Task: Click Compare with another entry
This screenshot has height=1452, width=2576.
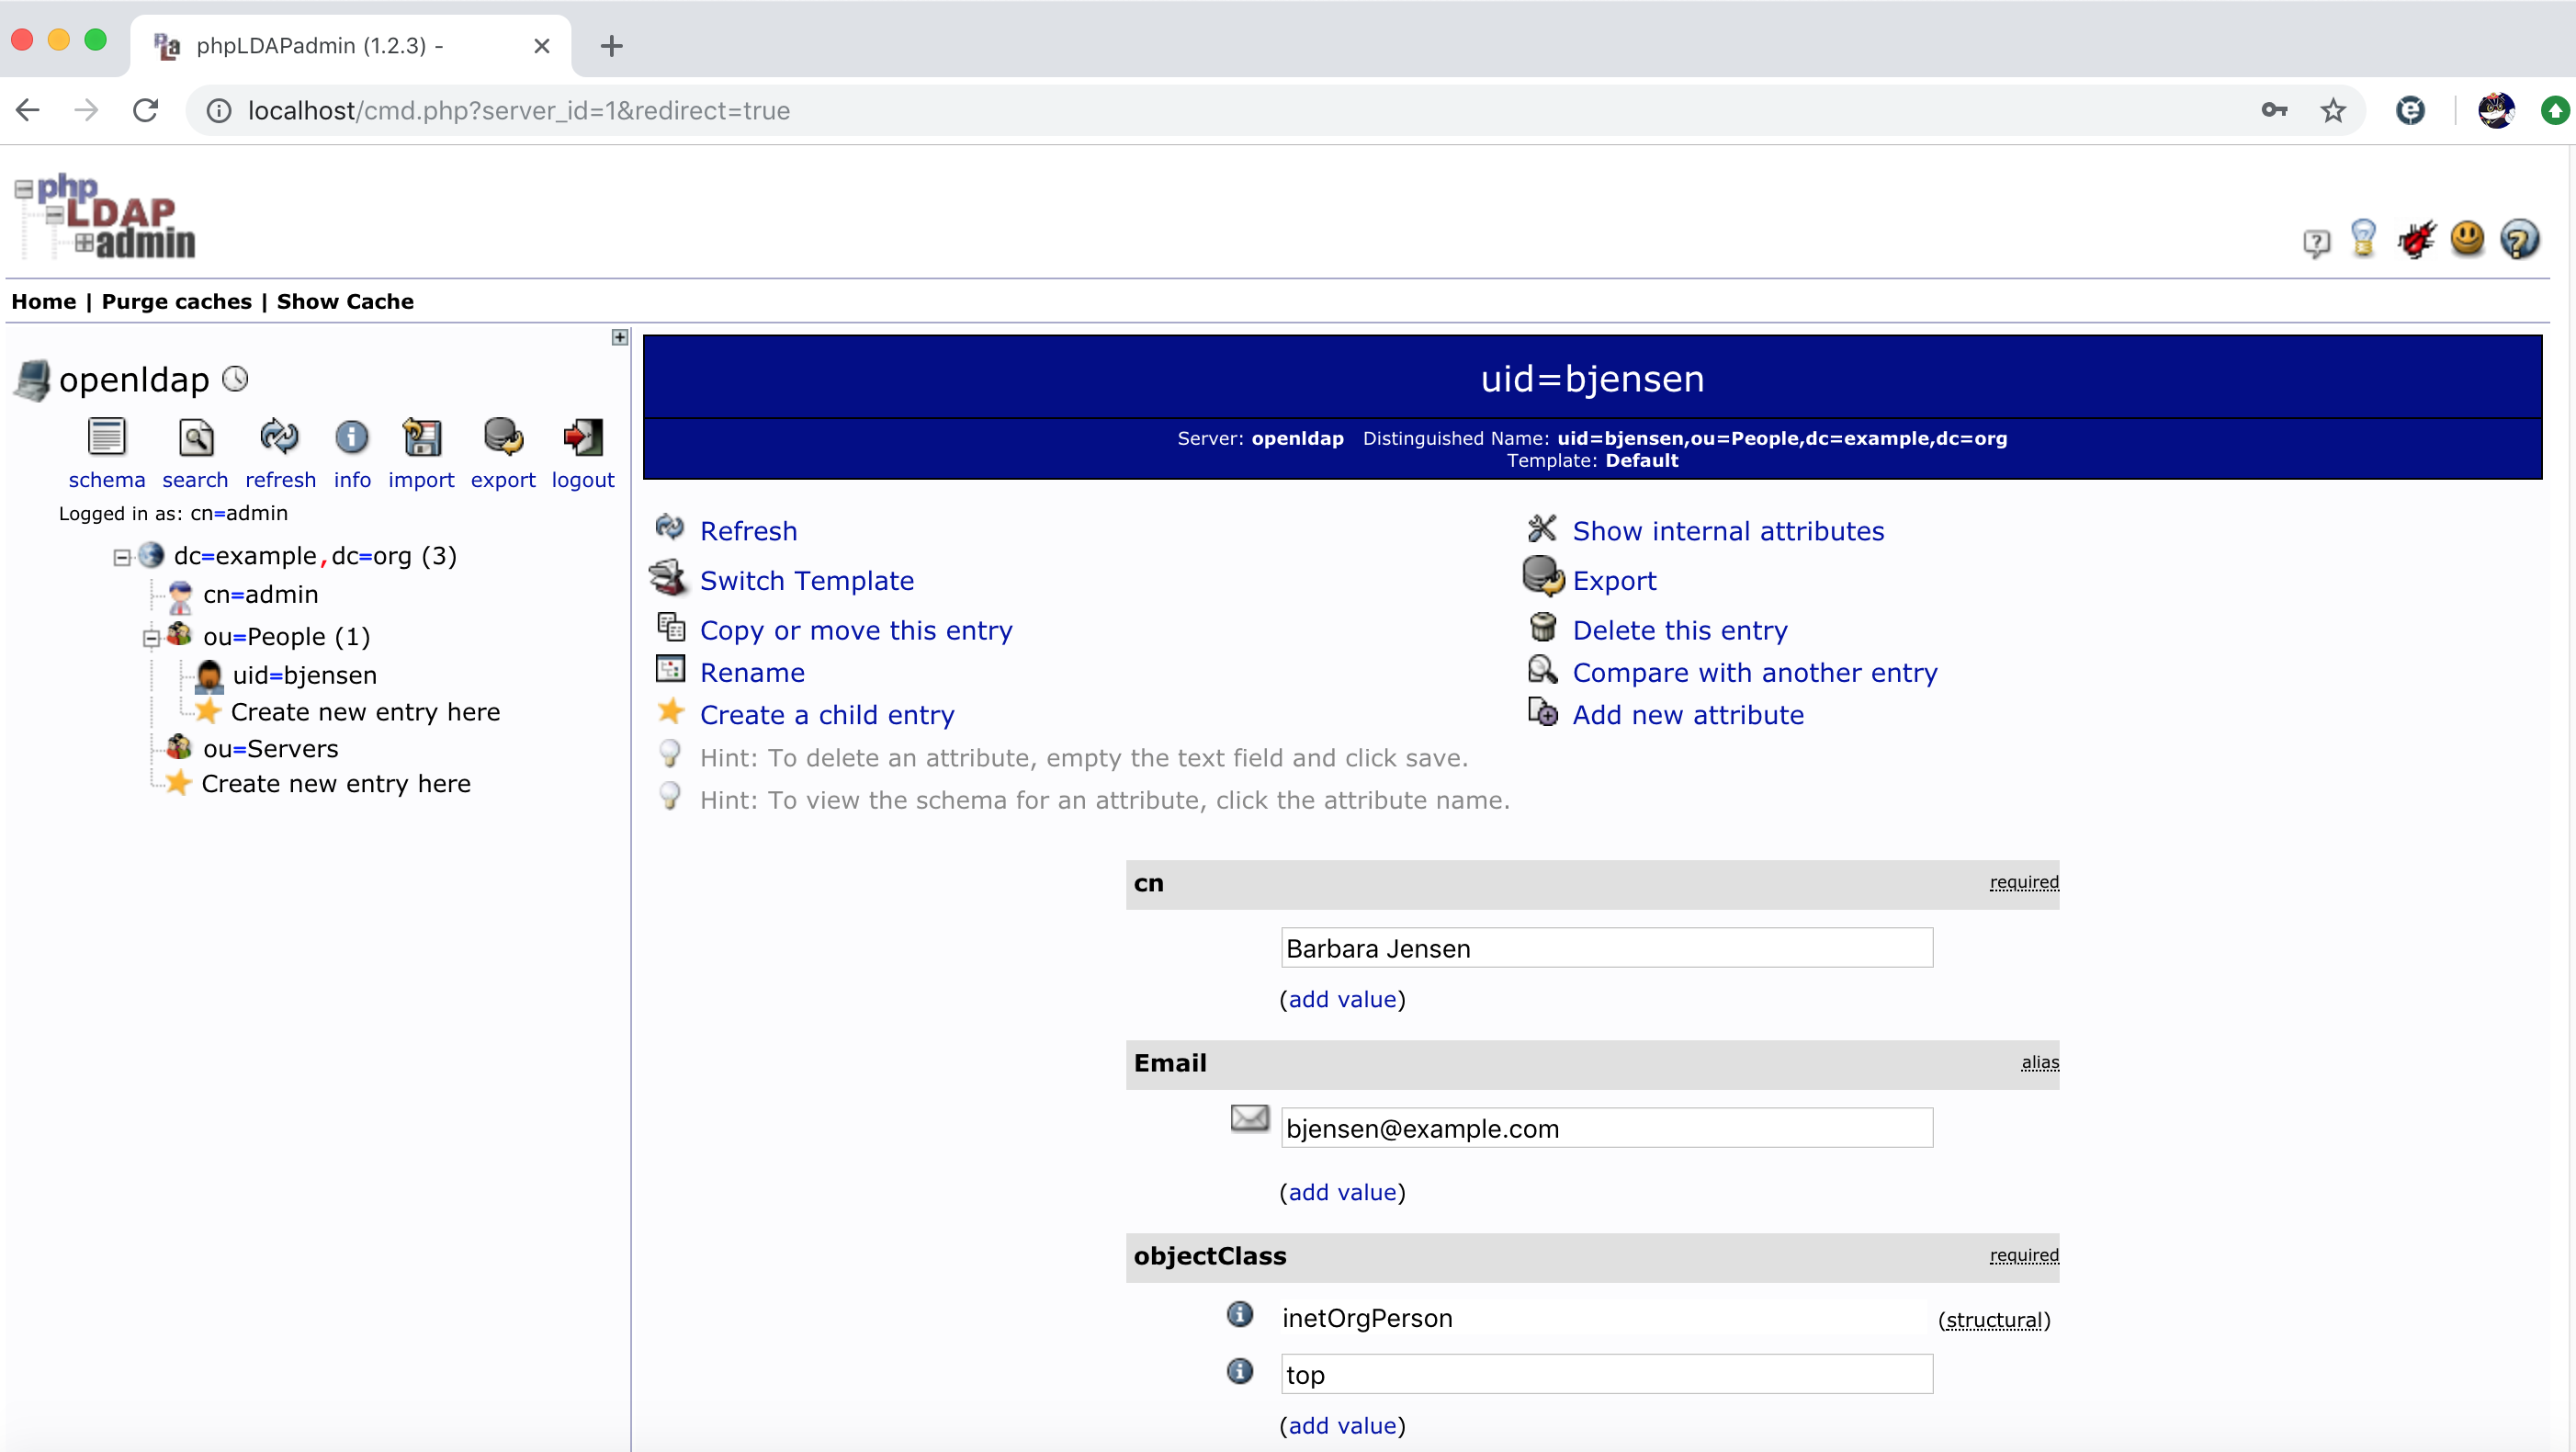Action: [x=1754, y=672]
